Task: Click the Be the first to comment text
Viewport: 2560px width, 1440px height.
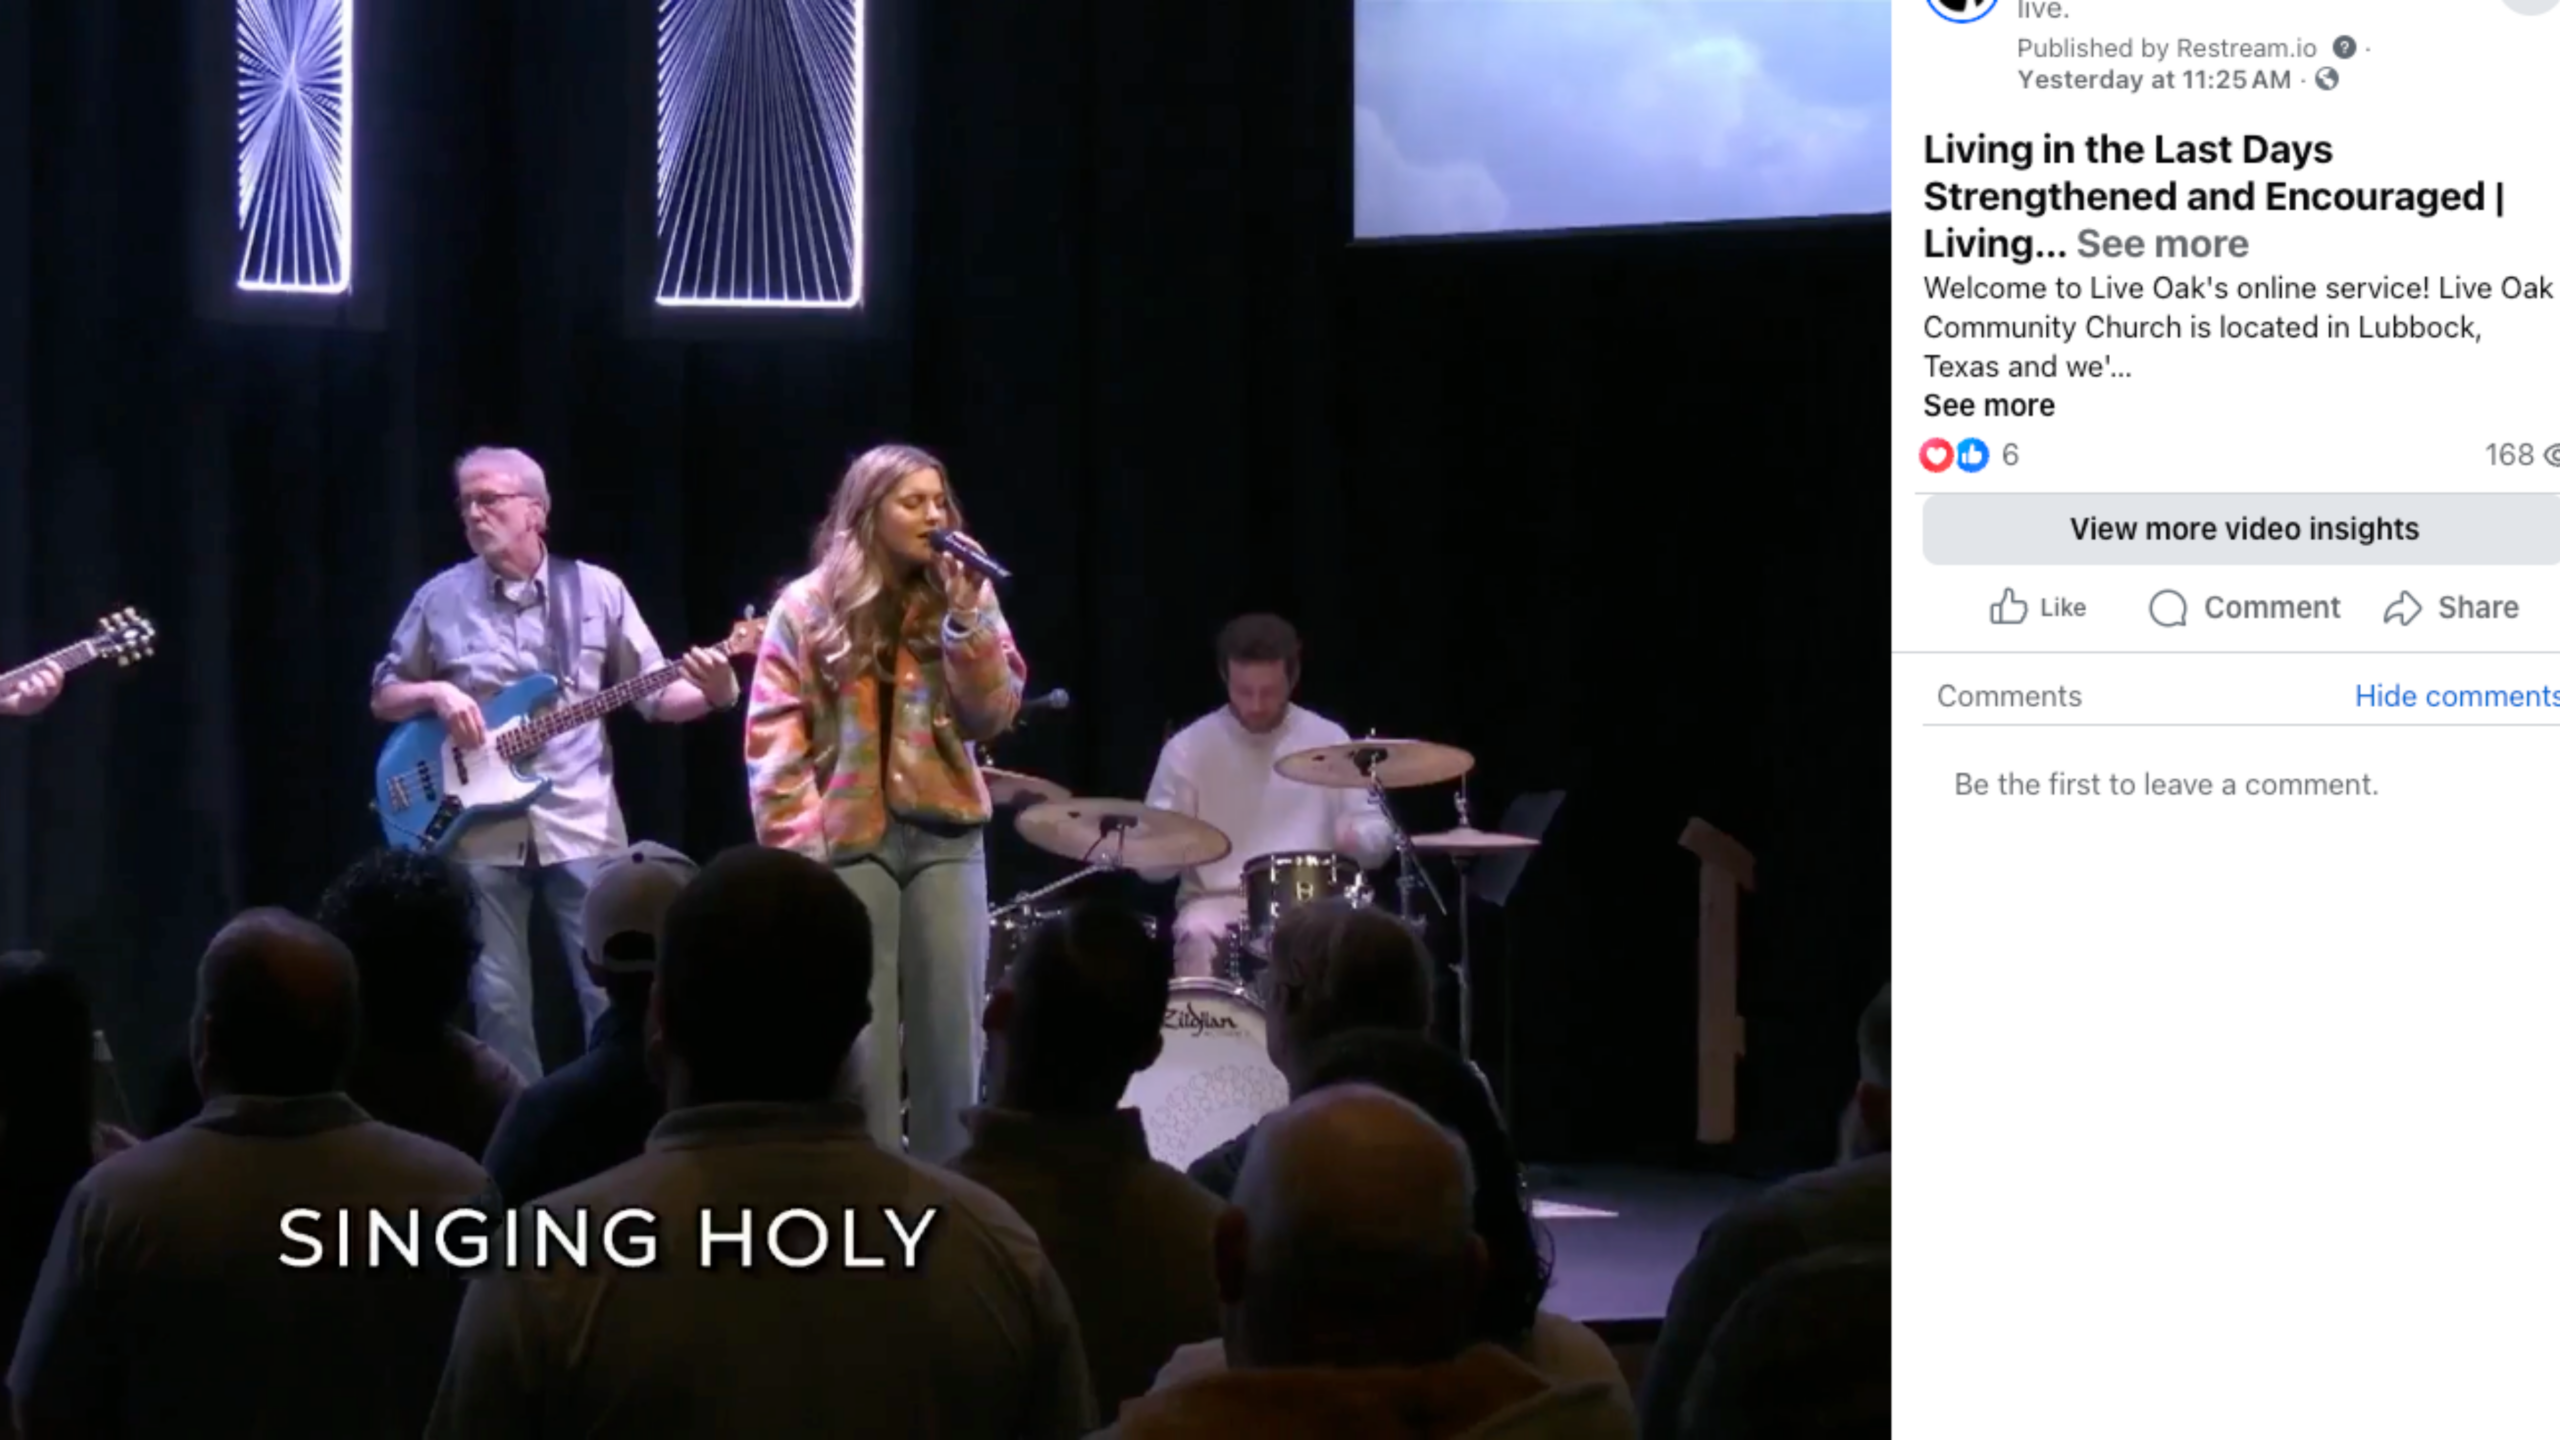Action: coord(2166,785)
